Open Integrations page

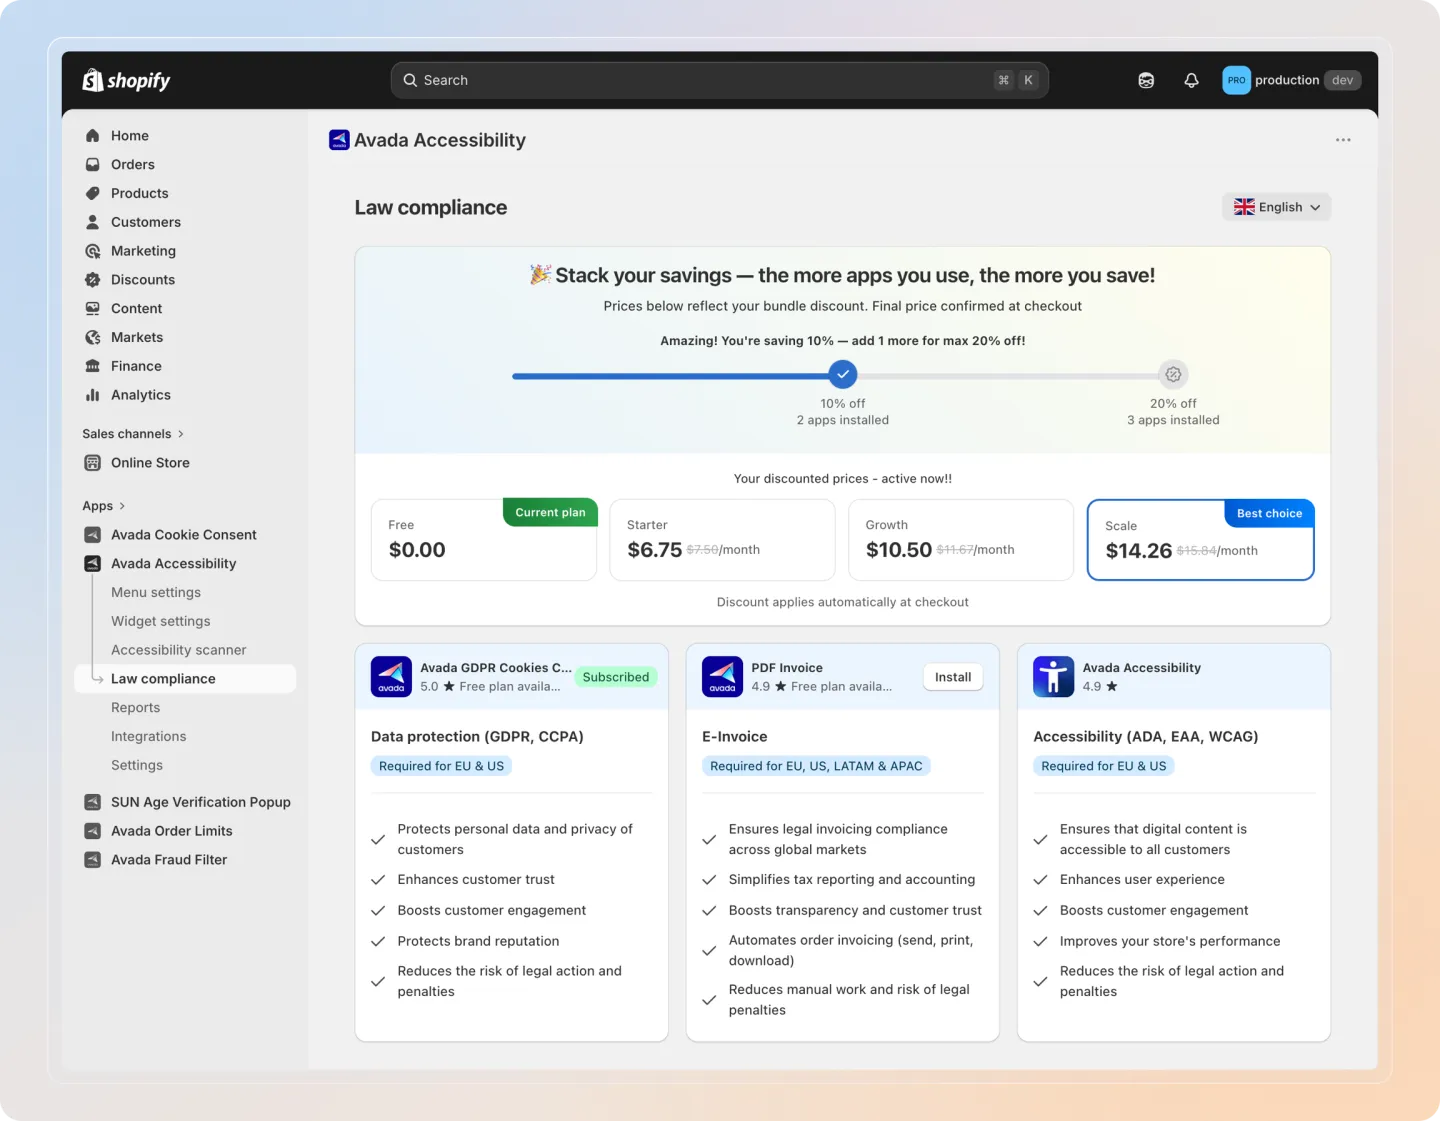149,737
